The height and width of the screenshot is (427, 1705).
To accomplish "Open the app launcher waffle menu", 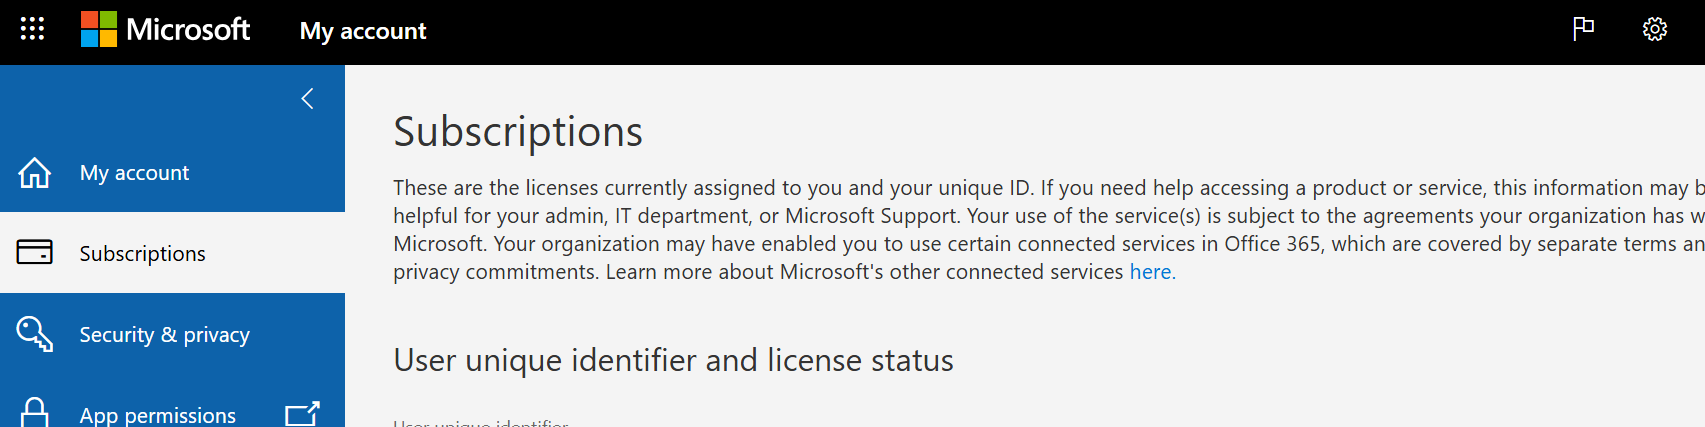I will coord(32,29).
